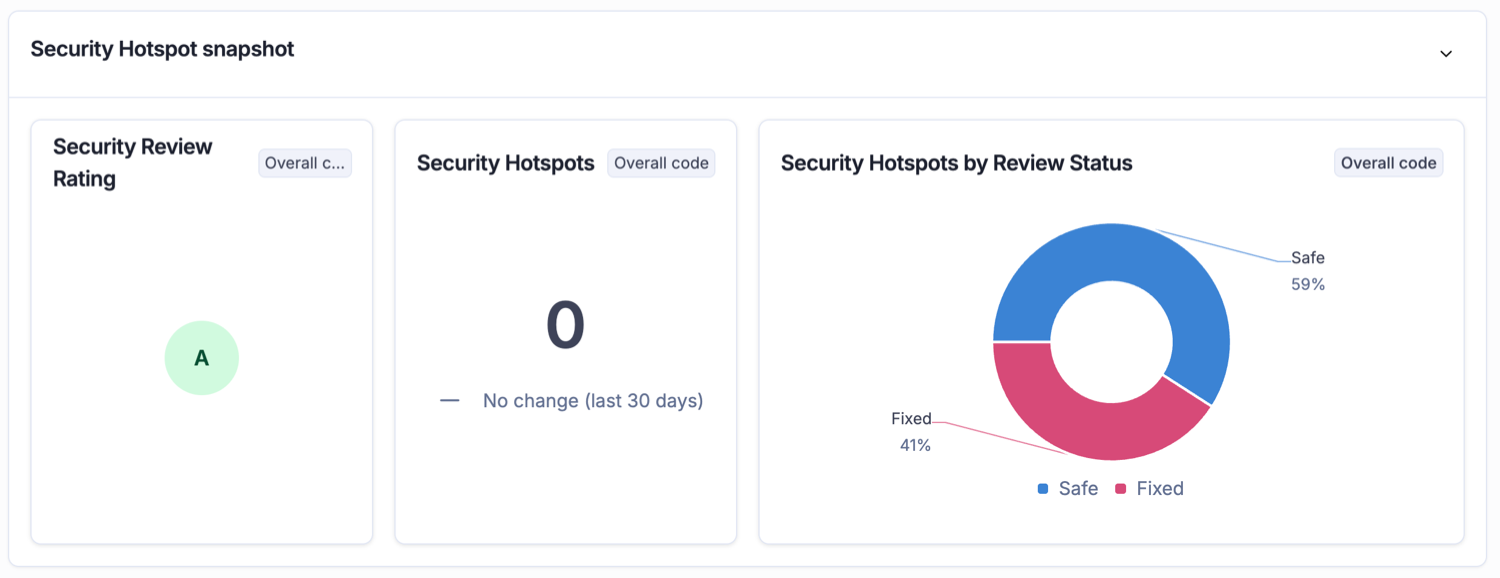This screenshot has height=578, width=1500.
Task: Collapse the Security Hotspot snapshot panel
Action: [x=1445, y=54]
